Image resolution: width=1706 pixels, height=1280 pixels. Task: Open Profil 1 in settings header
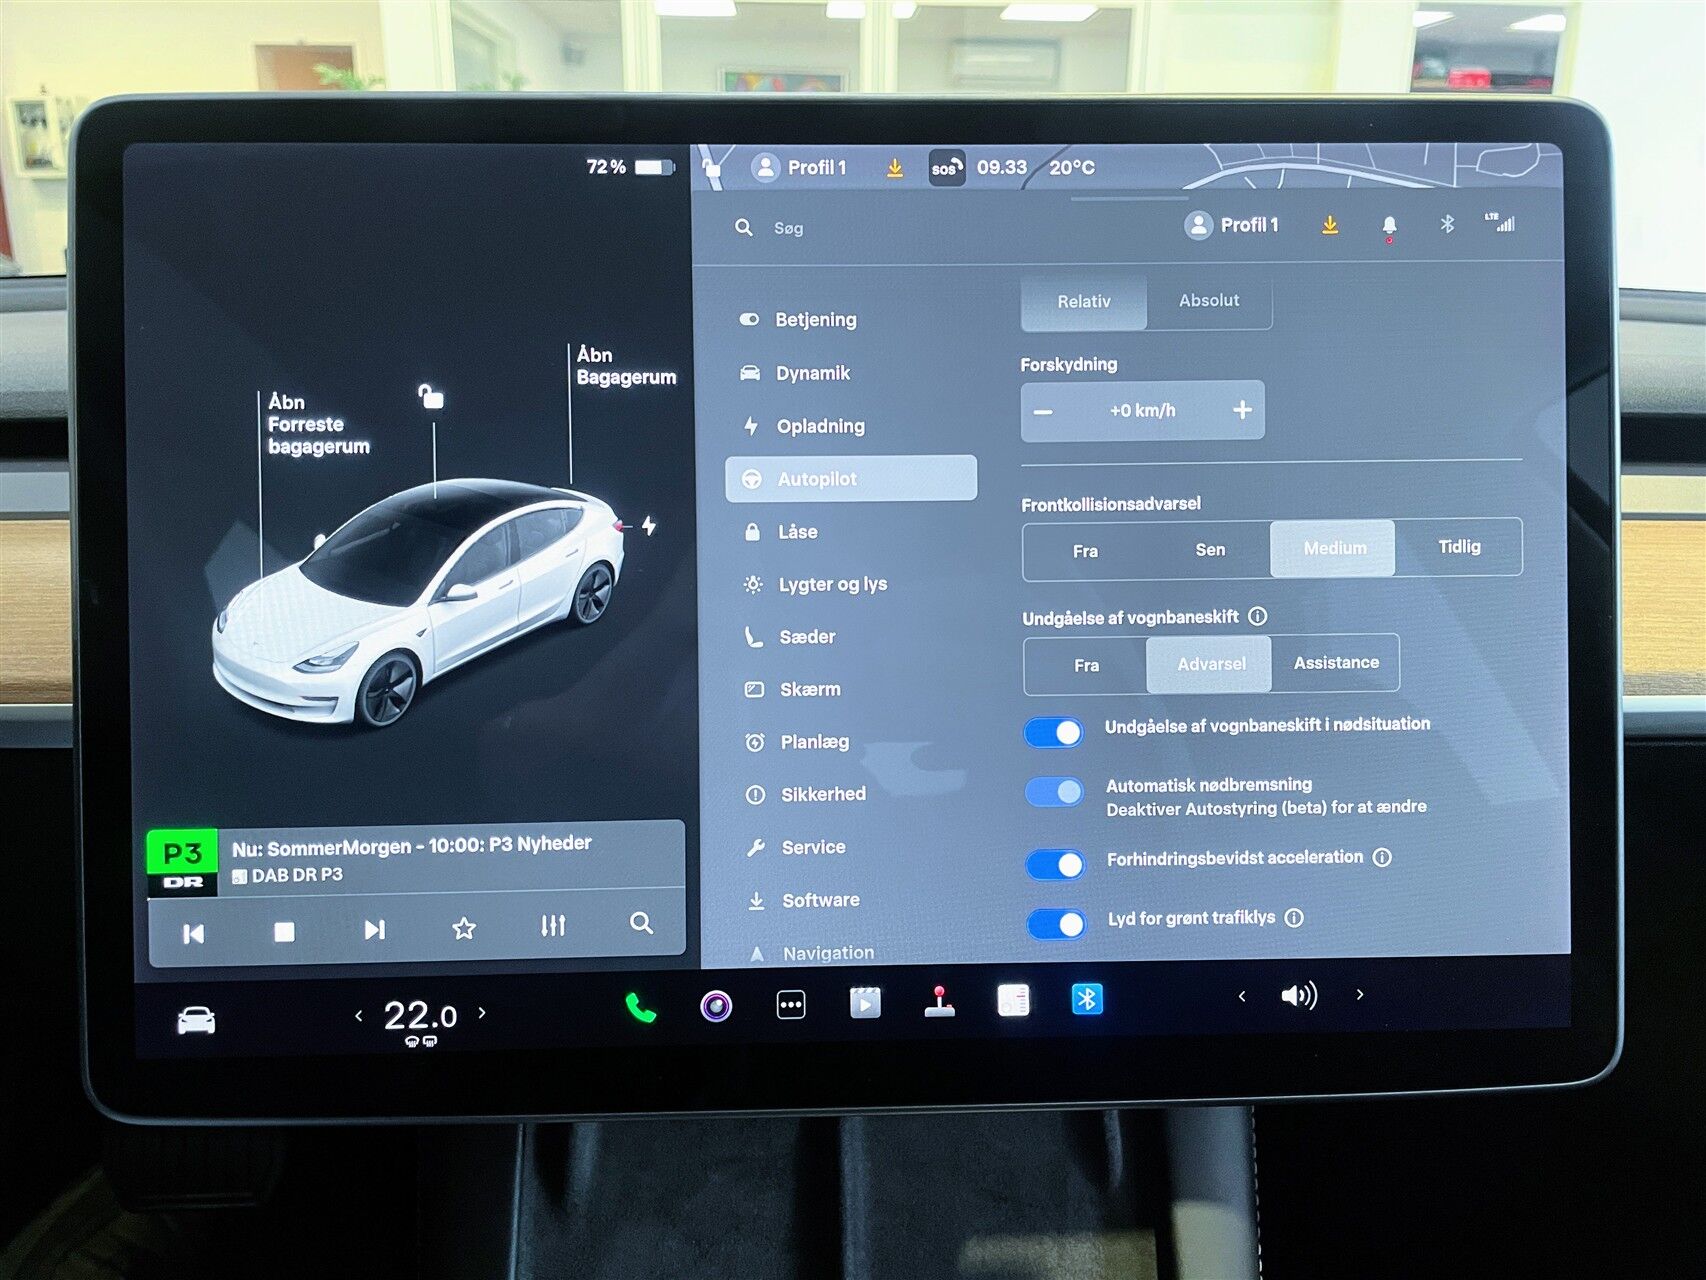(x=1231, y=225)
